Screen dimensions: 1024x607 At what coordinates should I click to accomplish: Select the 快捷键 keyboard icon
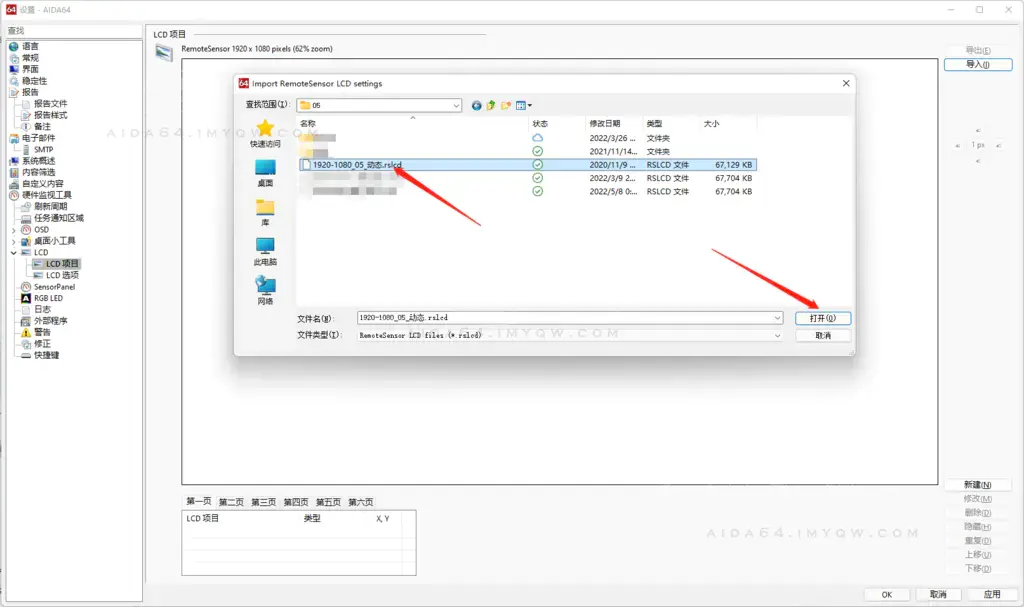point(26,355)
